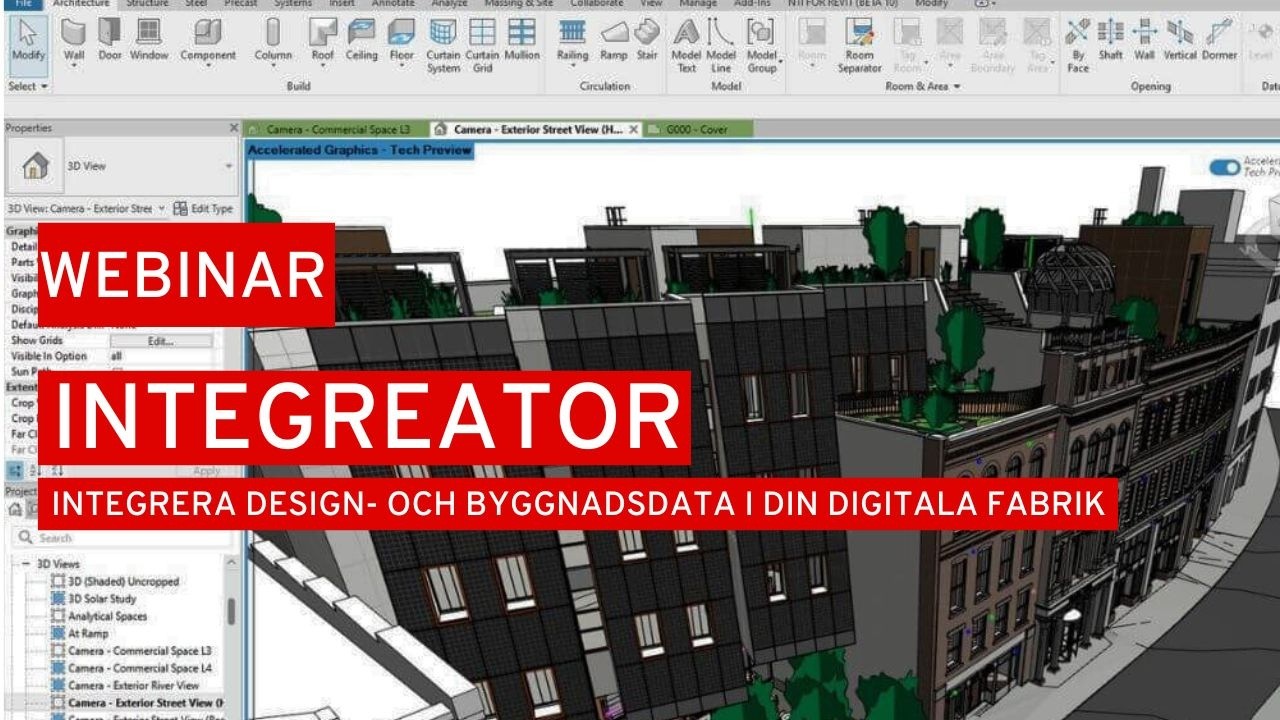Select the Railing tool

(572, 42)
